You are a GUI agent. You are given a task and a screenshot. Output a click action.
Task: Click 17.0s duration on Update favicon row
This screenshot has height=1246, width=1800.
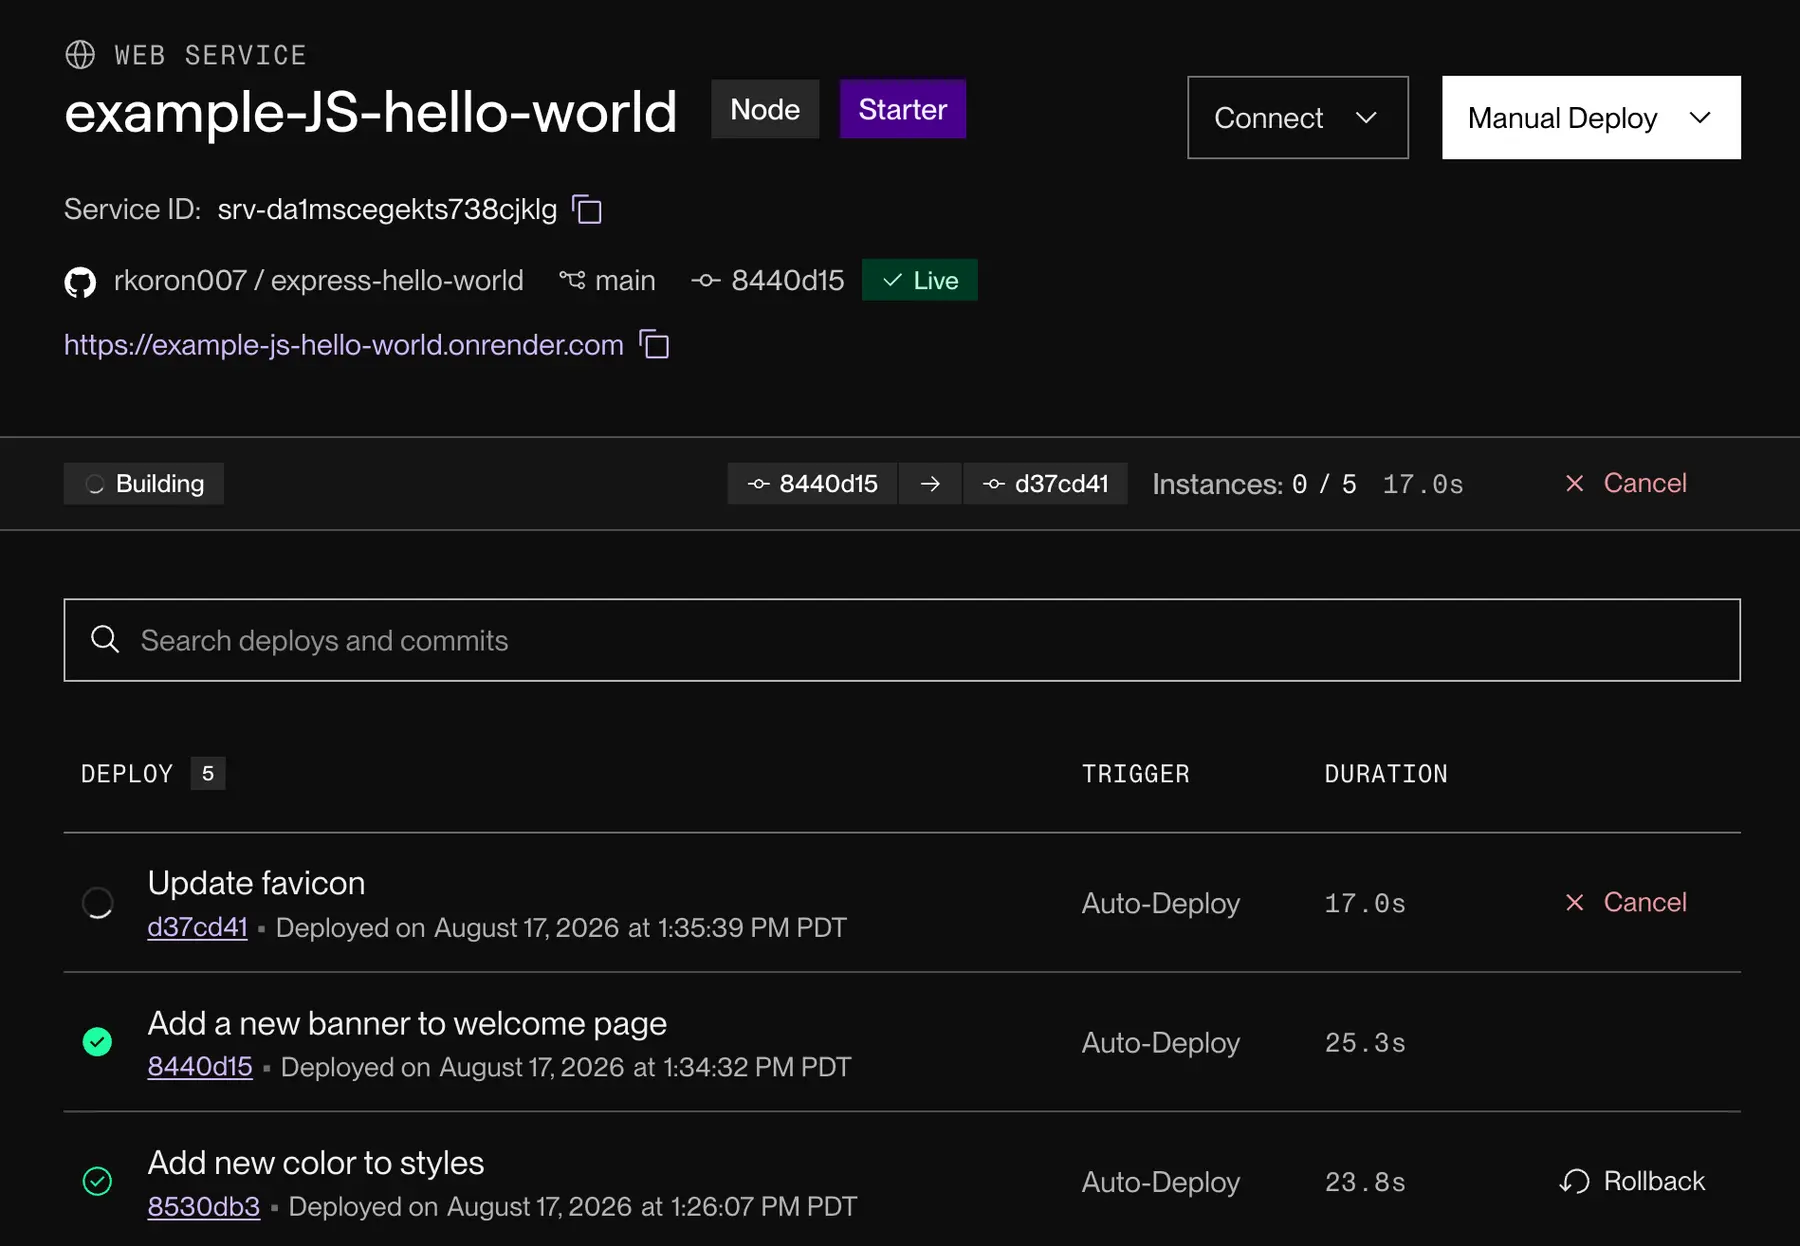(x=1365, y=904)
